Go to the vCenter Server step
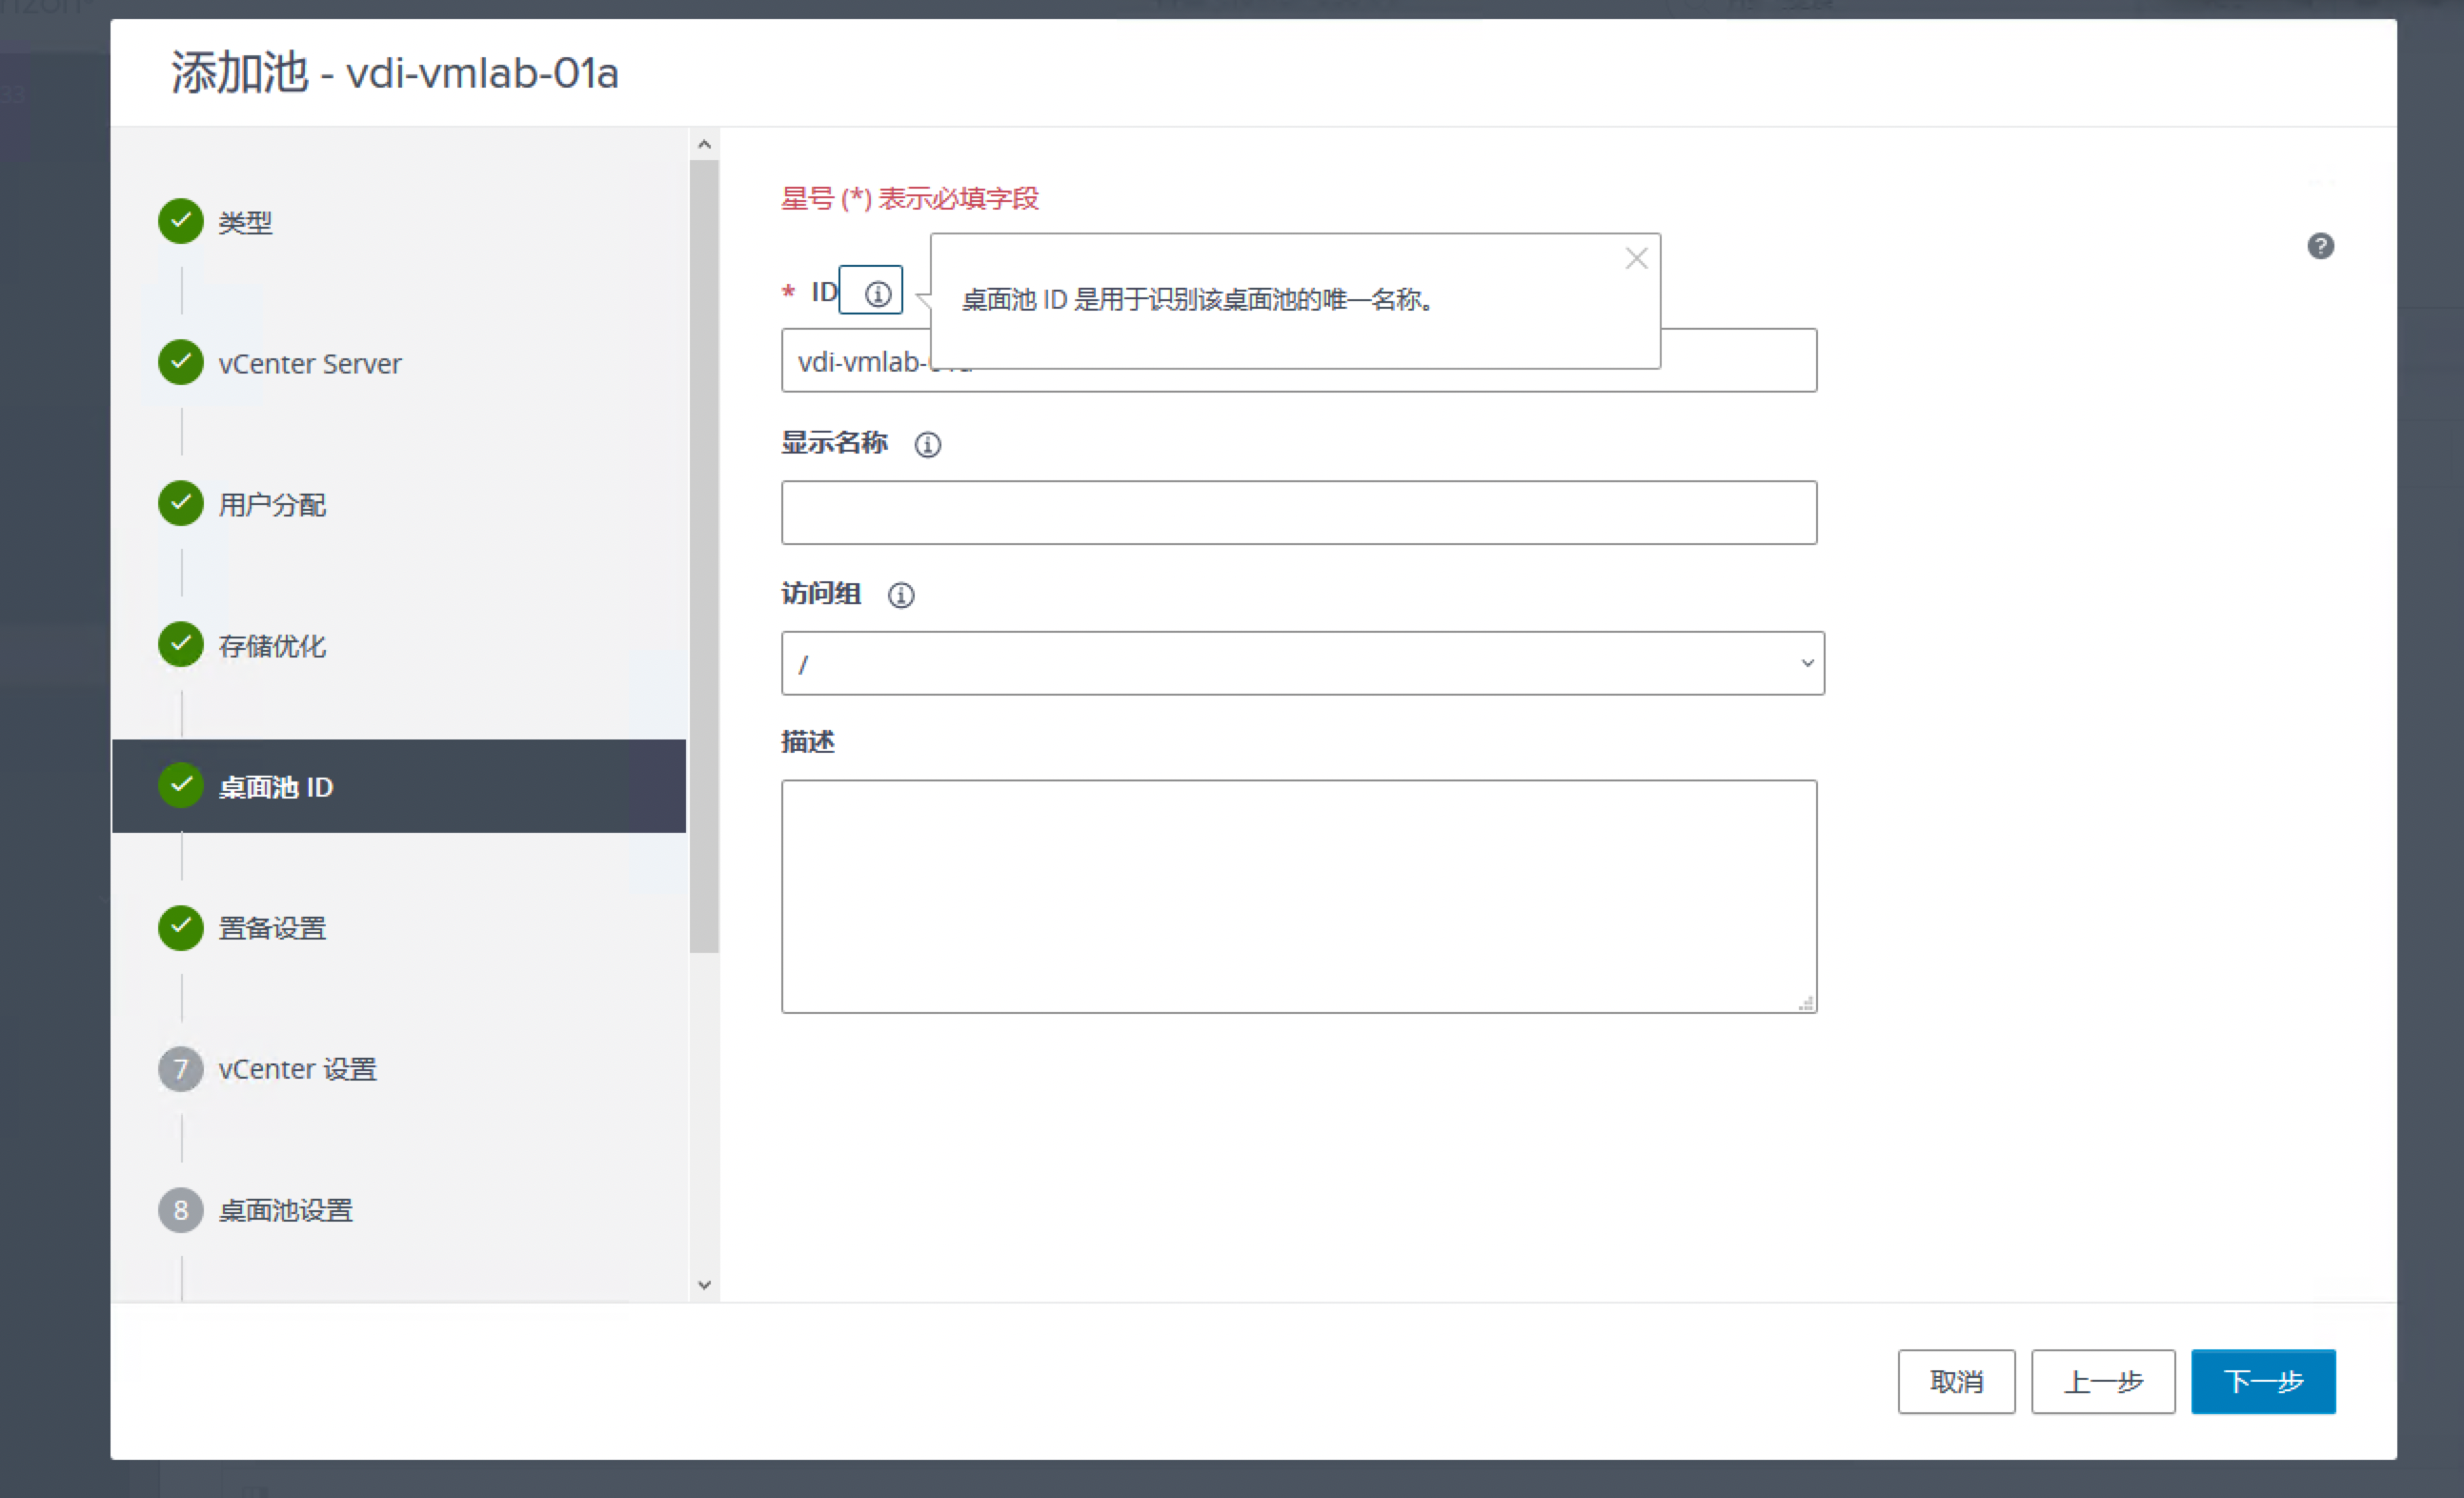This screenshot has width=2464, height=1498. click(309, 363)
